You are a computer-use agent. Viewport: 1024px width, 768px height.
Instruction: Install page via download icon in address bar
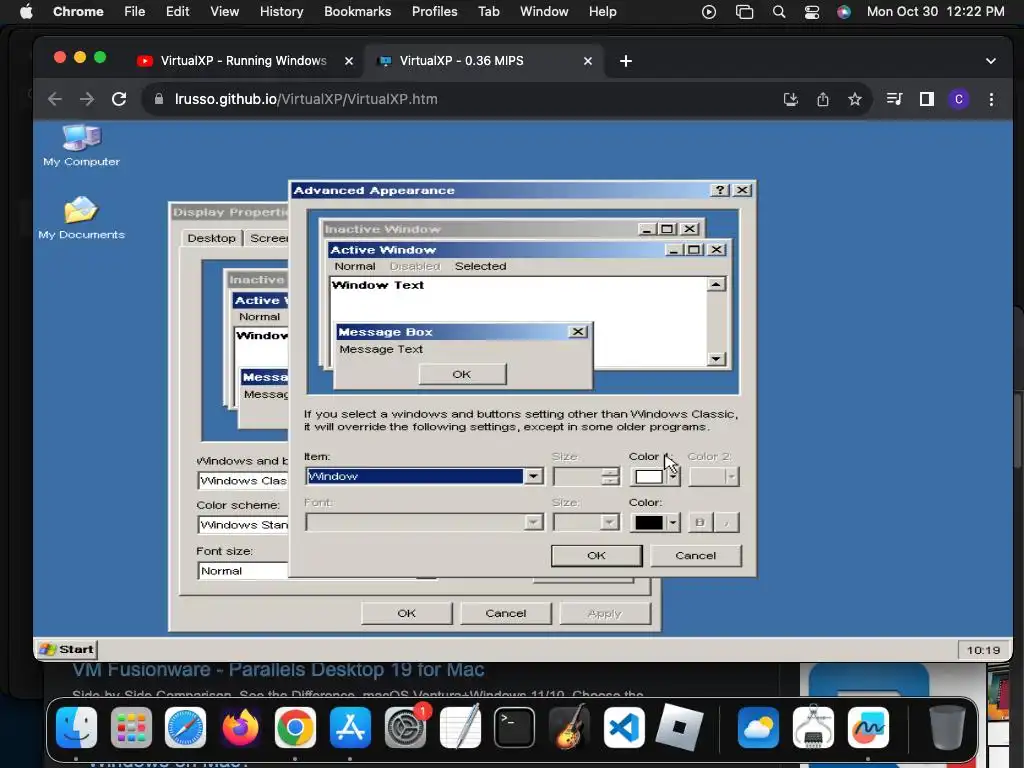791,99
